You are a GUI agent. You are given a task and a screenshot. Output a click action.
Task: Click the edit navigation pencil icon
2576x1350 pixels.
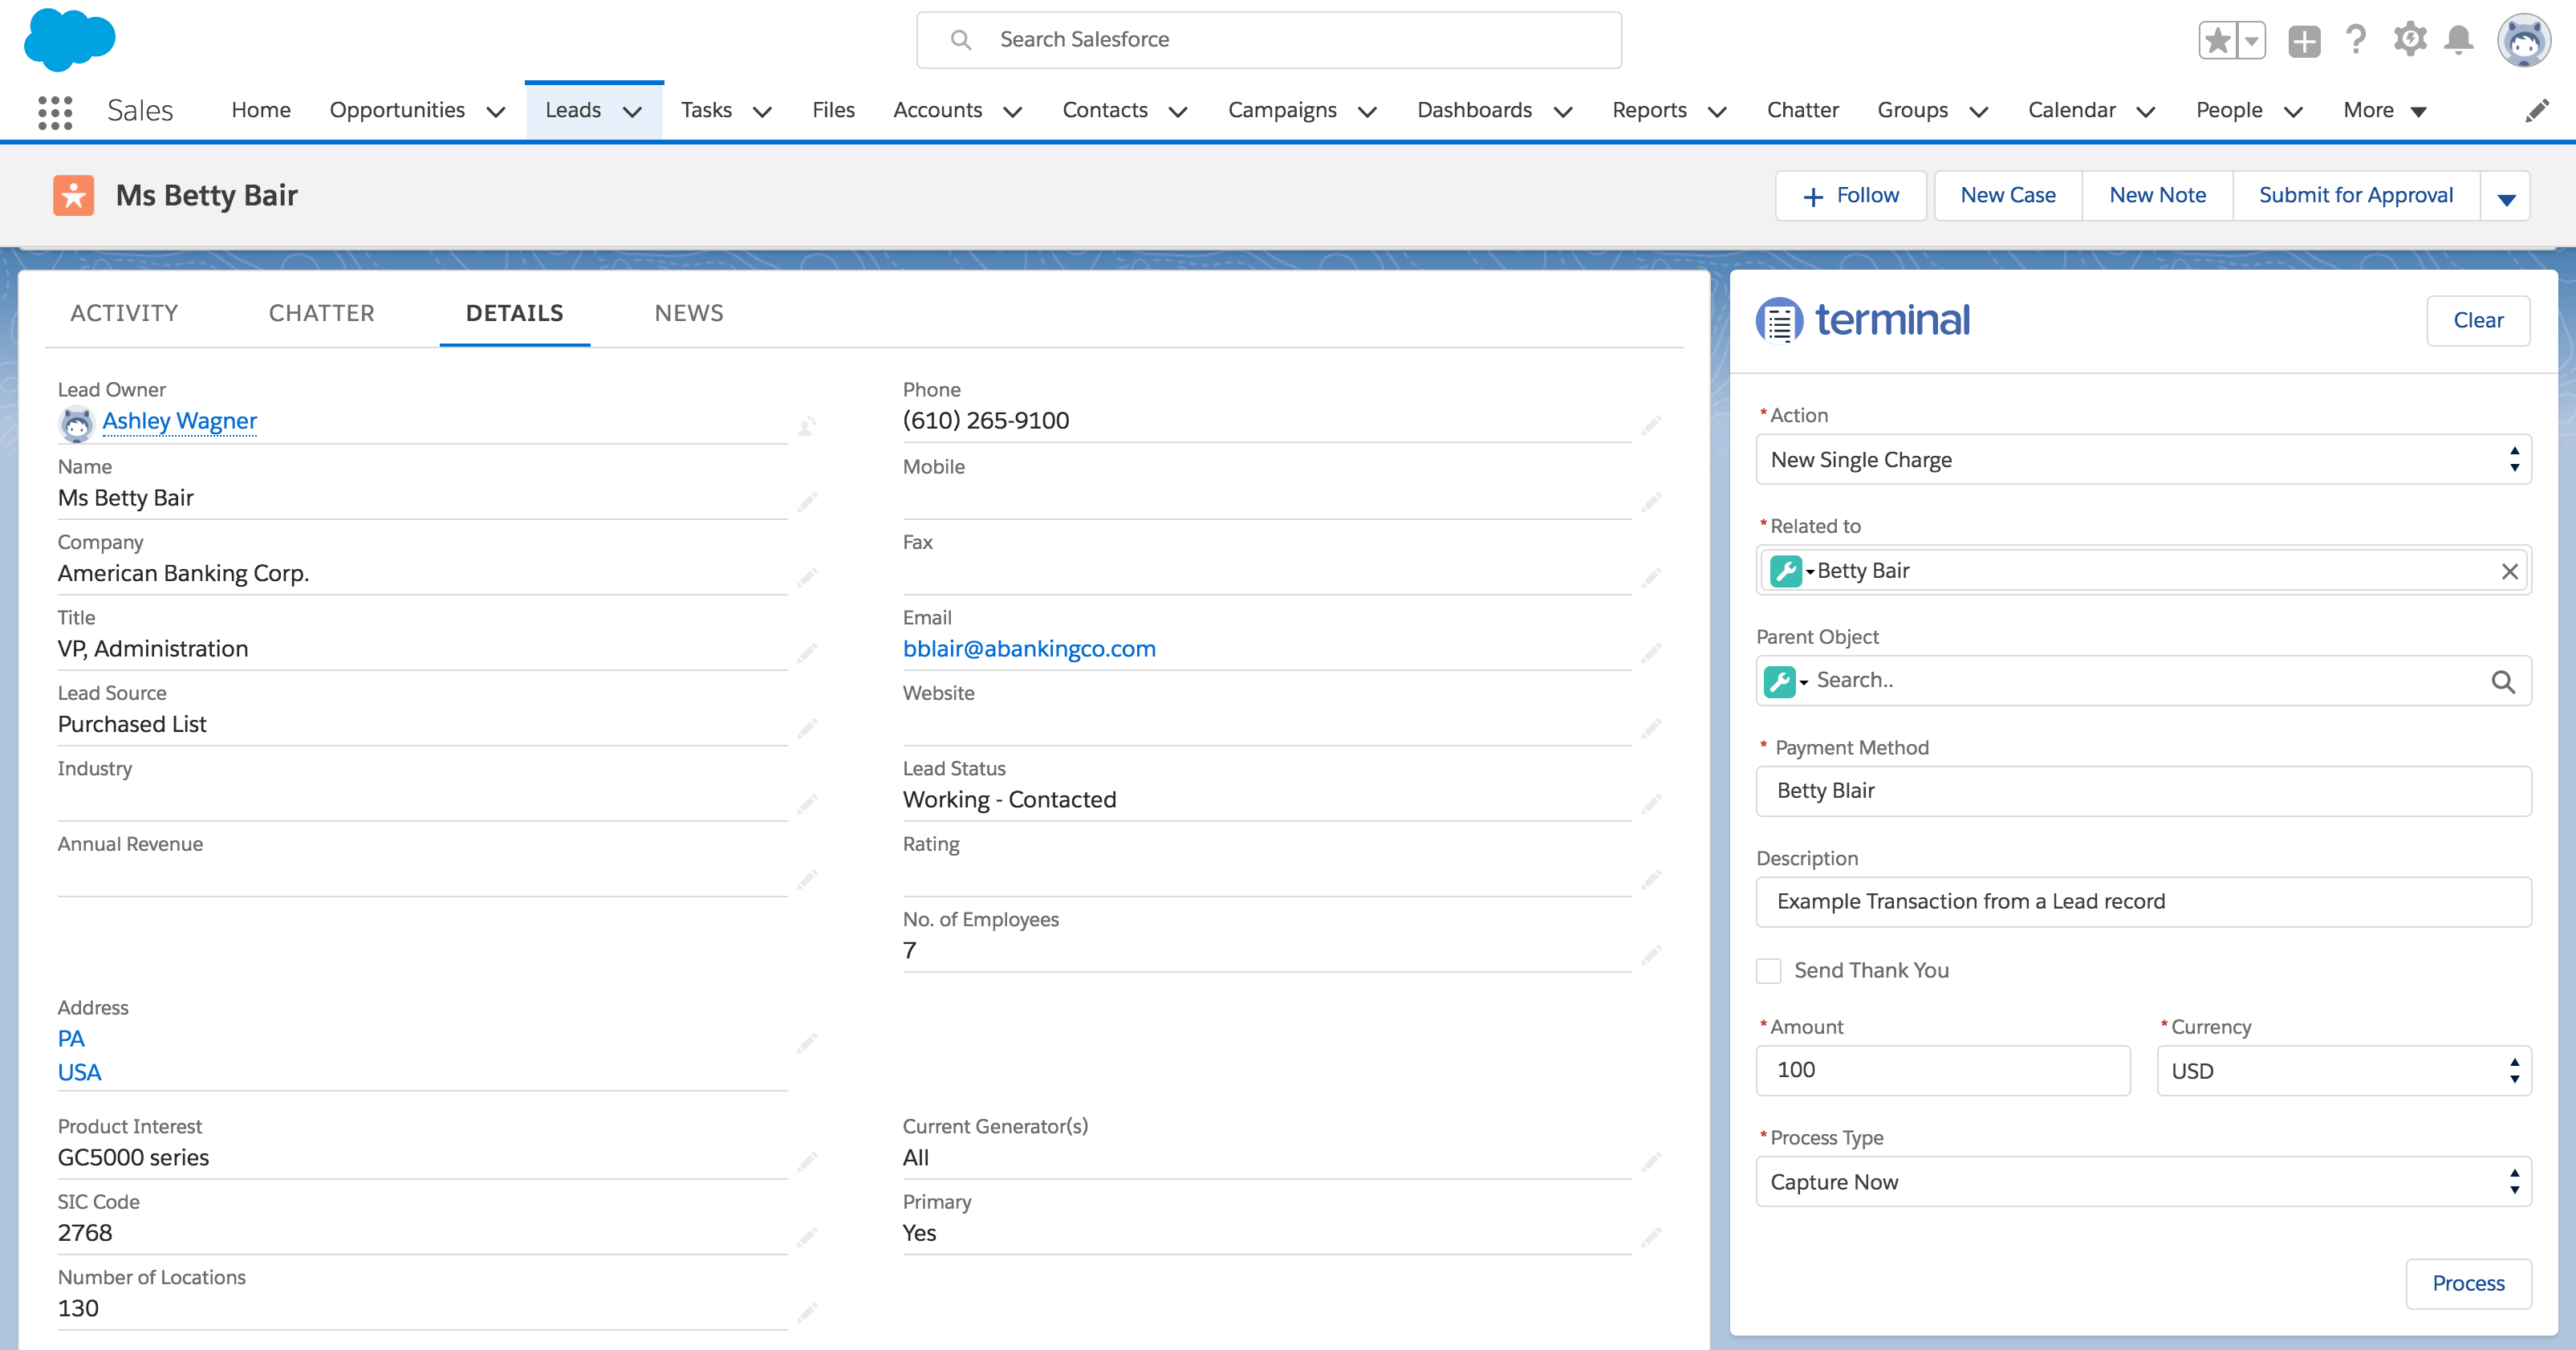tap(2537, 111)
